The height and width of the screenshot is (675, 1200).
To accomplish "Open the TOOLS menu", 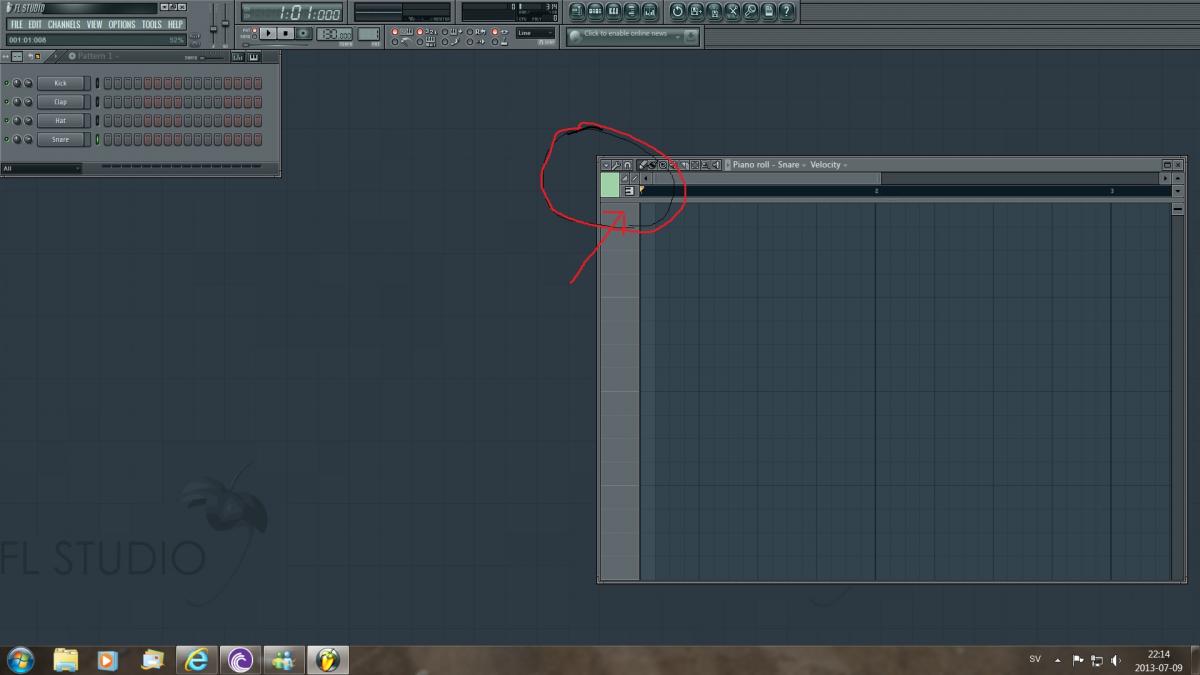I will click(x=151, y=24).
